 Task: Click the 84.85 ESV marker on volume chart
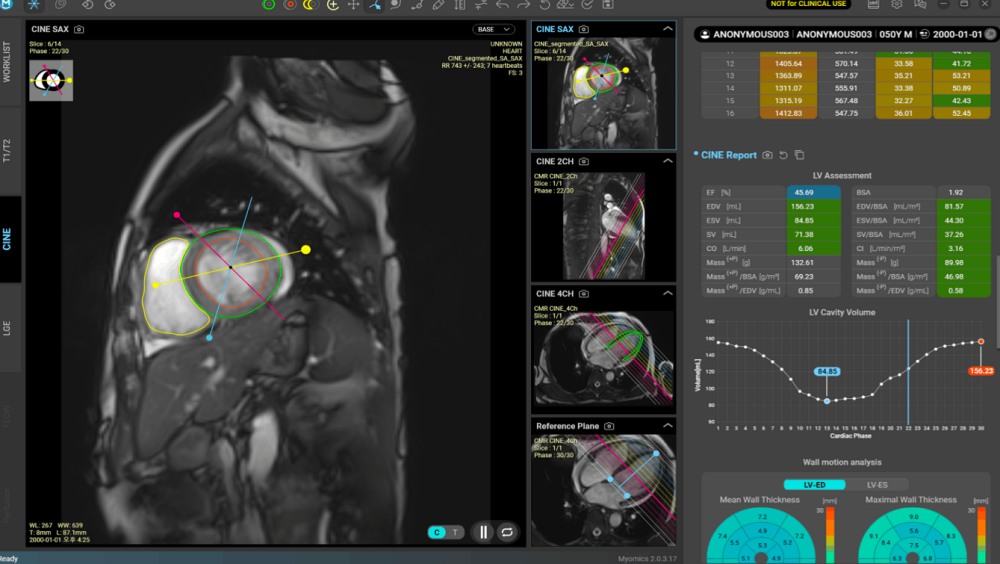pyautogui.click(x=827, y=371)
